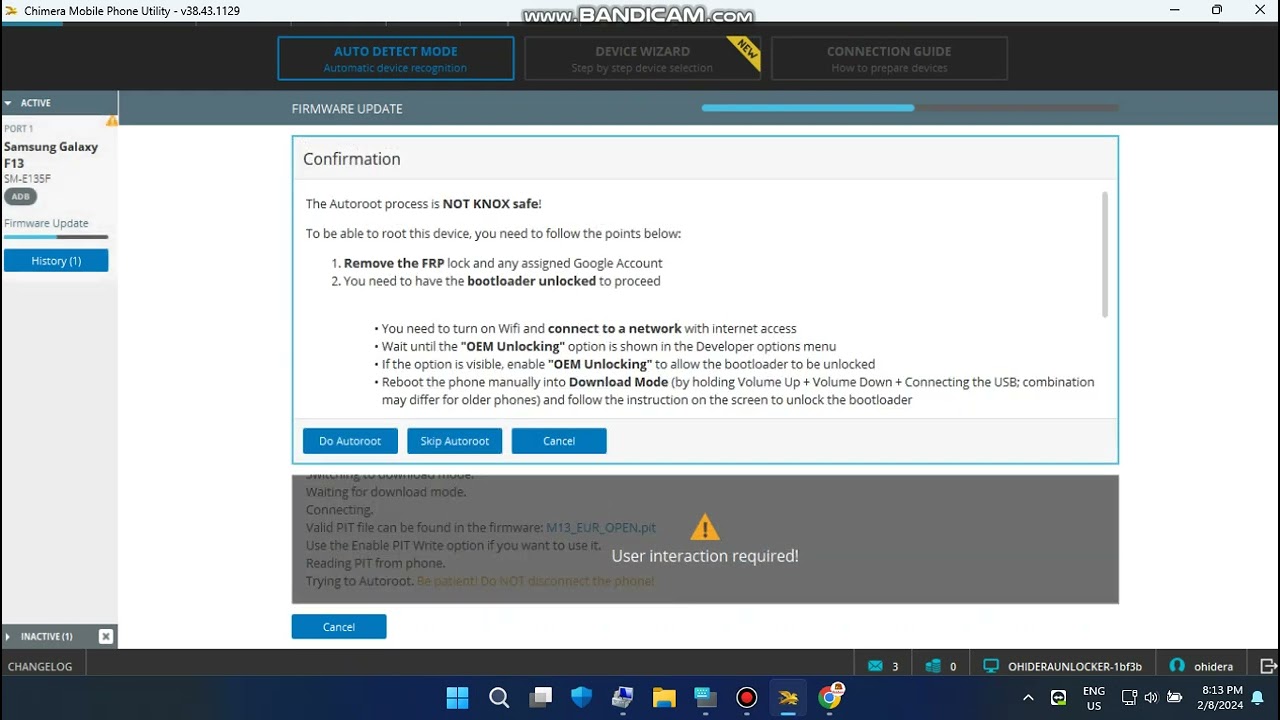Screen dimensions: 1280x720
Task: Click the firmware update progress bar
Action: 910,108
